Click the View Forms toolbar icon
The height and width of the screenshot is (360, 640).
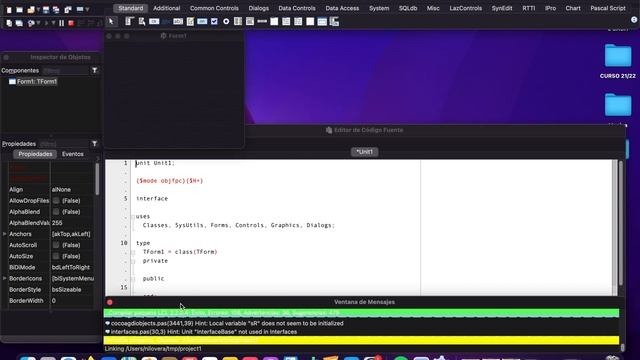pyautogui.click(x=19, y=23)
